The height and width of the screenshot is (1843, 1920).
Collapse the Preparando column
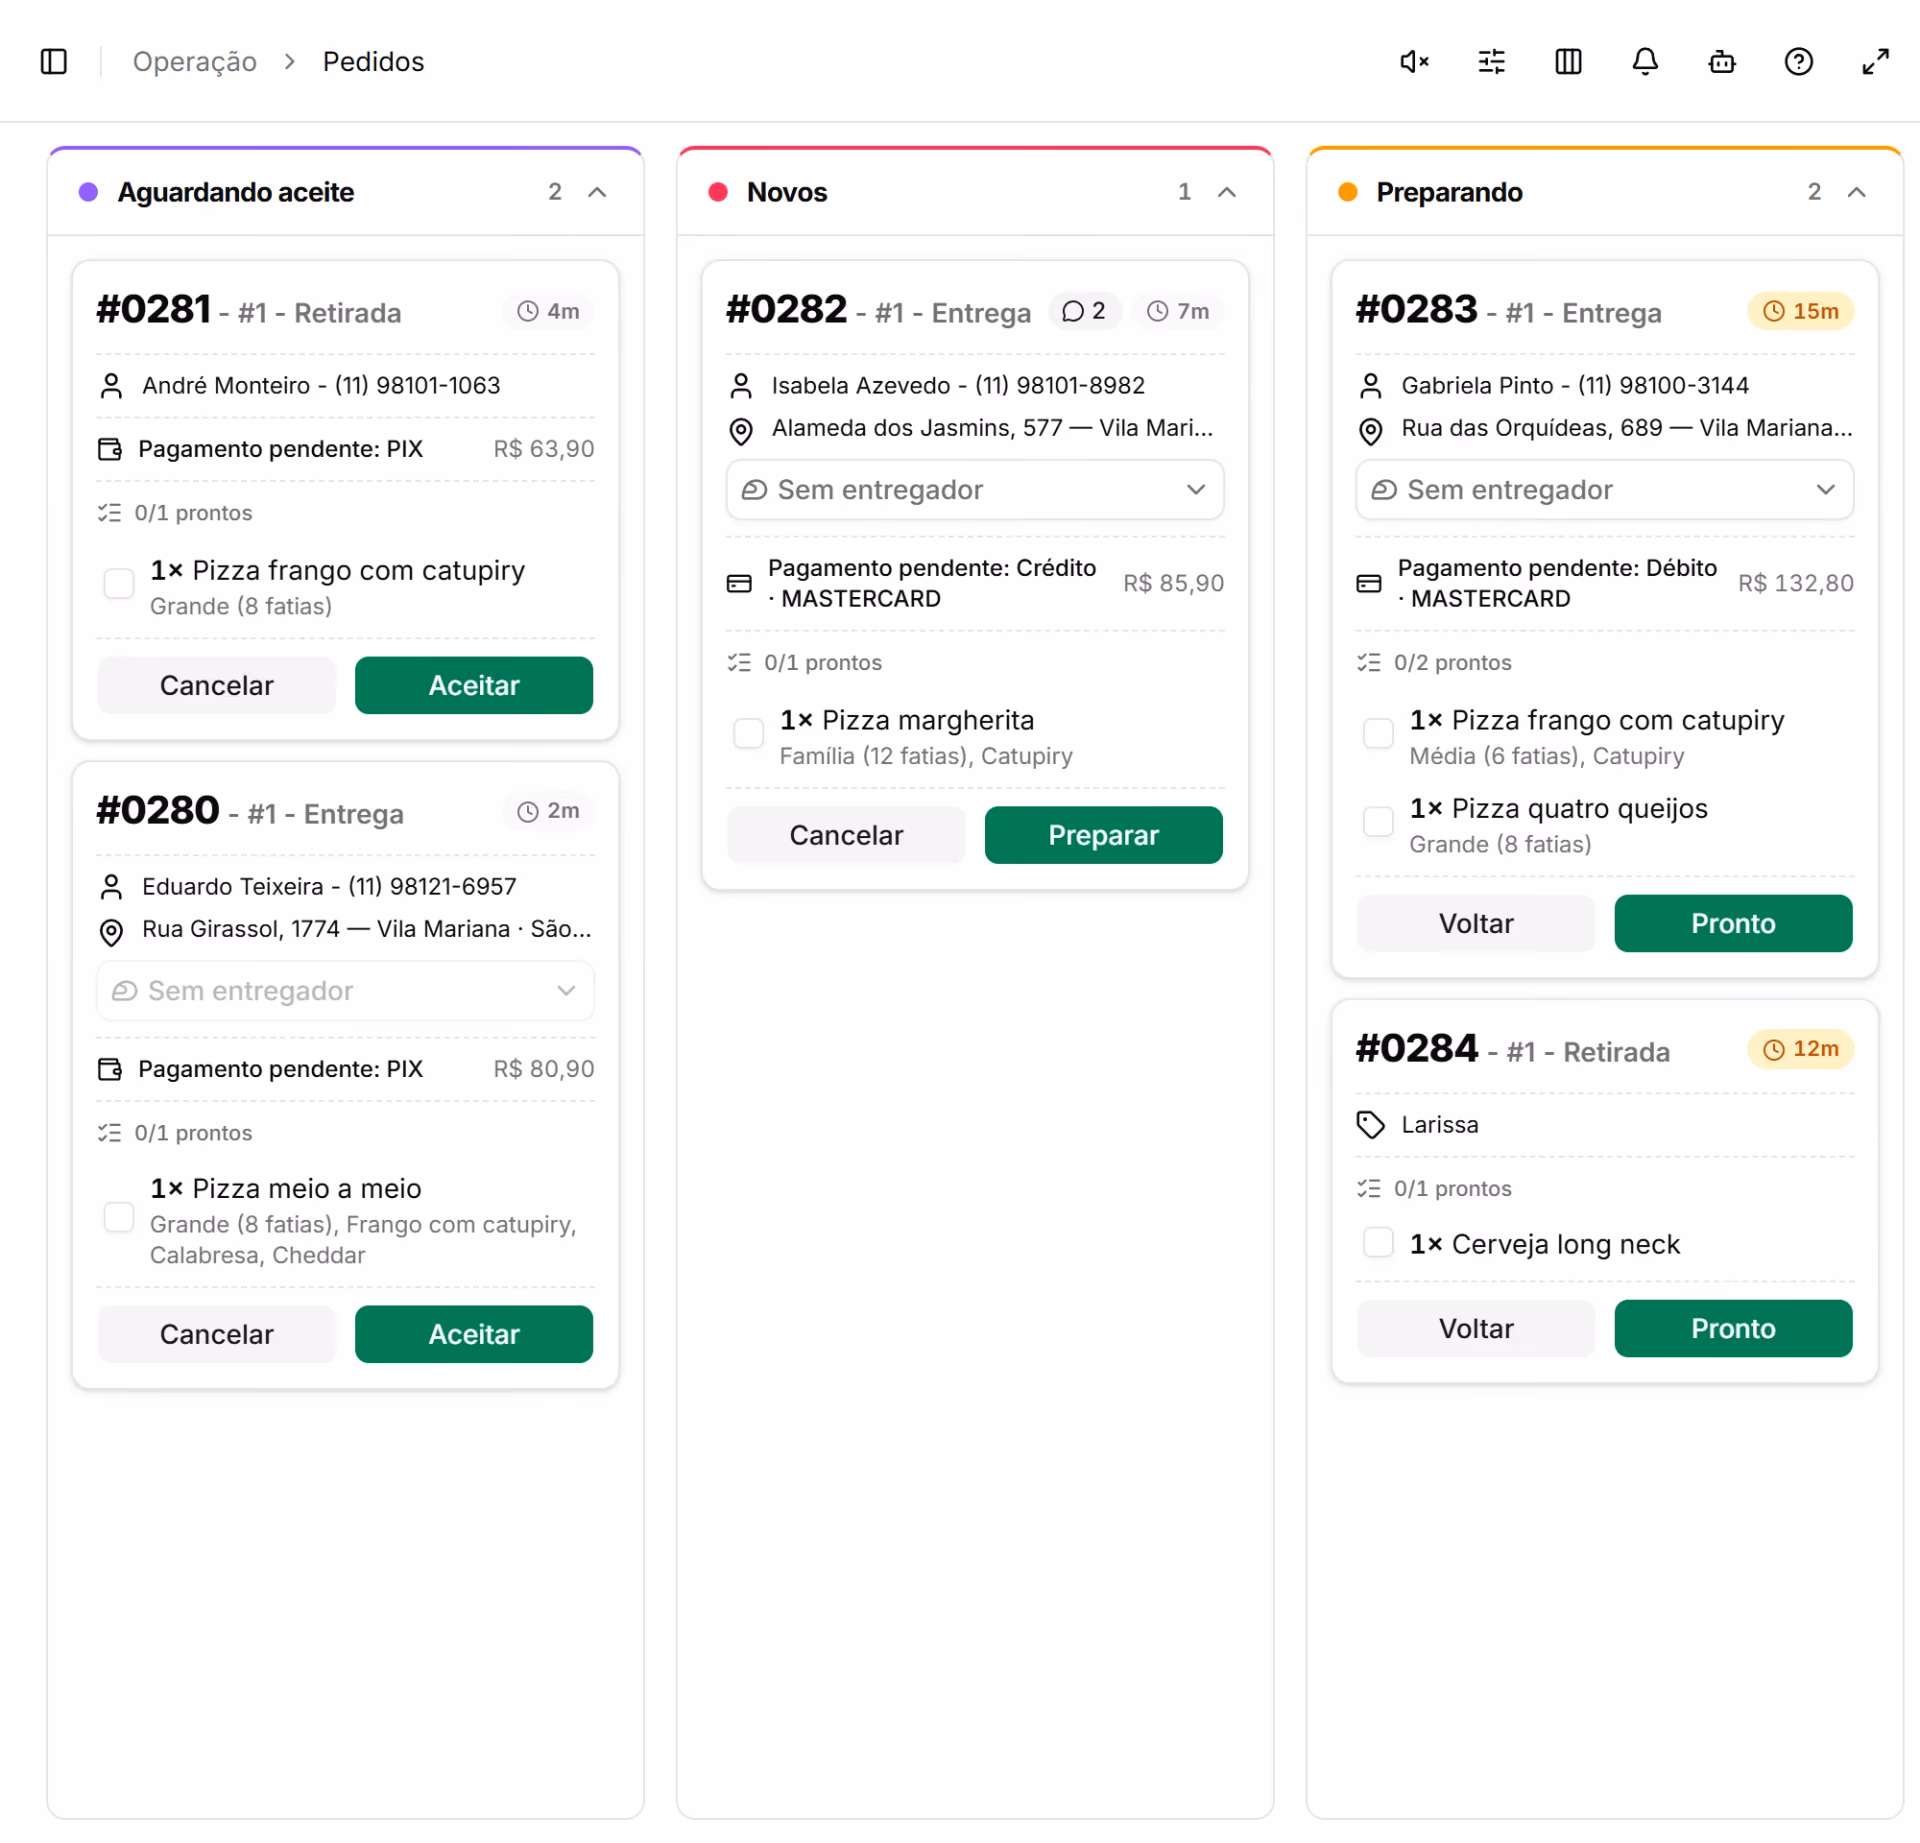(x=1857, y=192)
